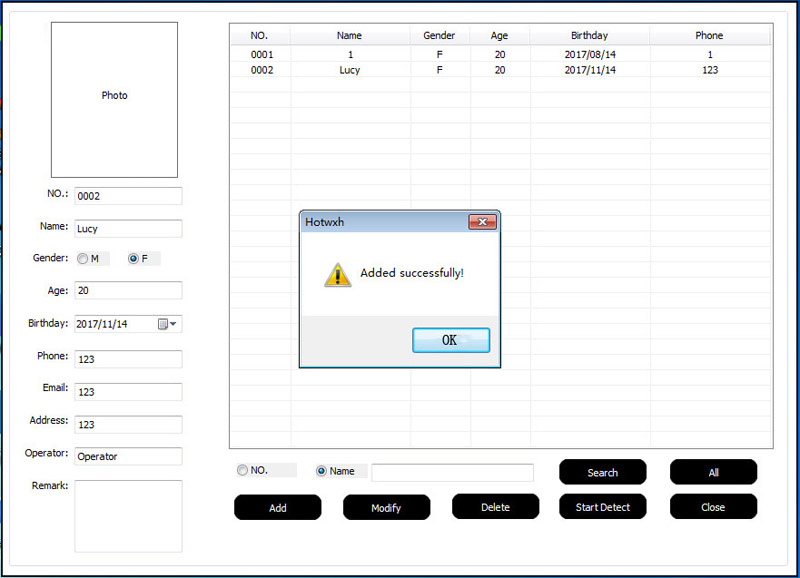Select table row 0001
This screenshot has height=578, width=800.
tap(501, 54)
